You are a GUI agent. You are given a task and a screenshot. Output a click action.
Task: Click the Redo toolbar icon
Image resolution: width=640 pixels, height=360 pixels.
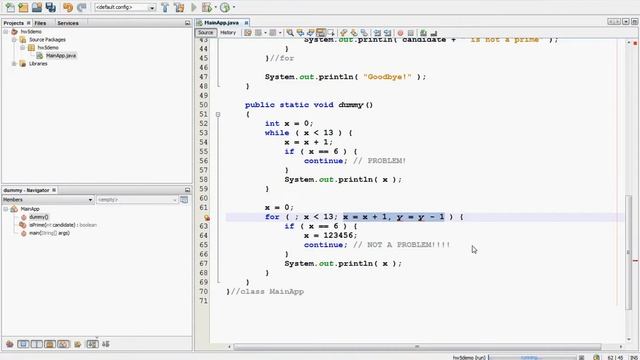click(x=82, y=7)
